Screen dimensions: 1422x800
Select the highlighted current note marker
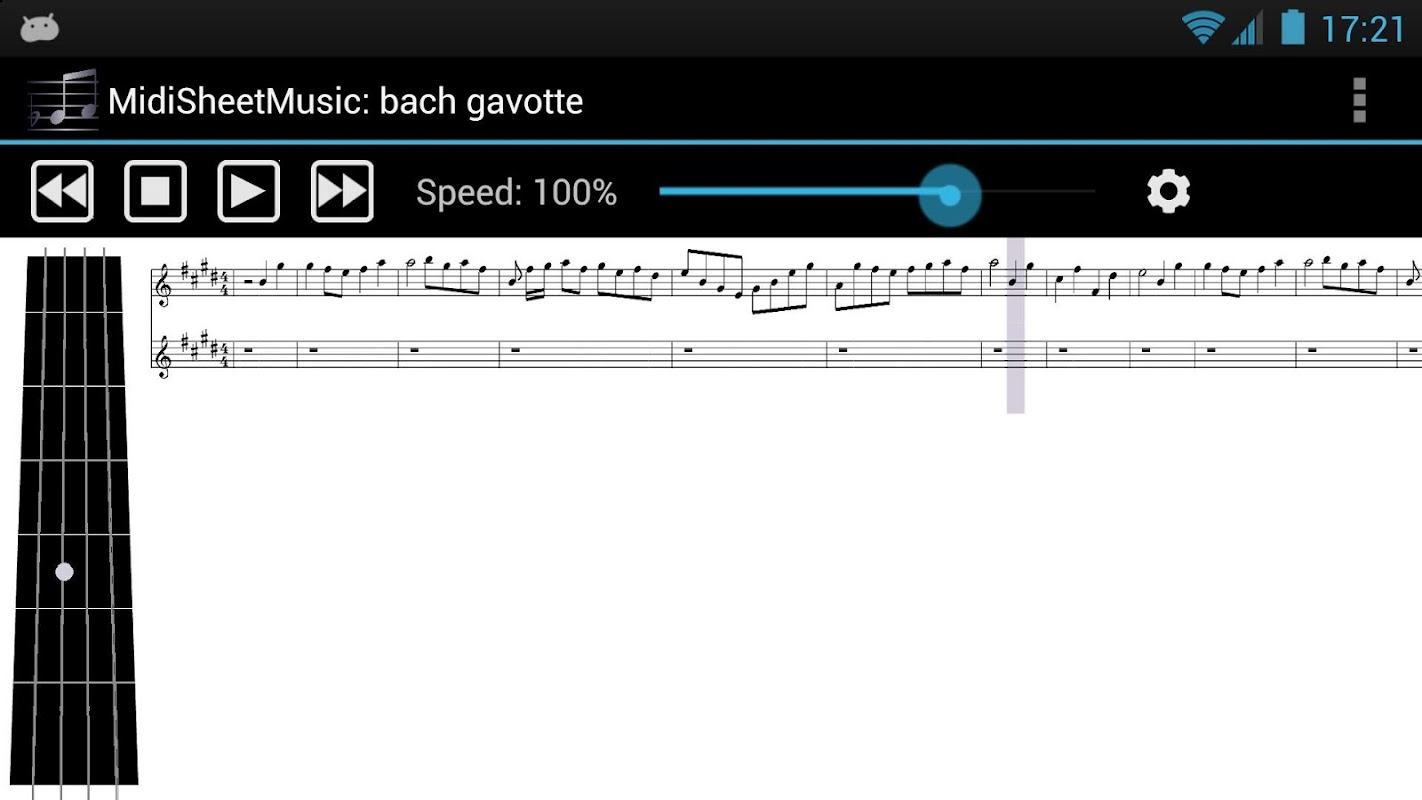(1015, 325)
